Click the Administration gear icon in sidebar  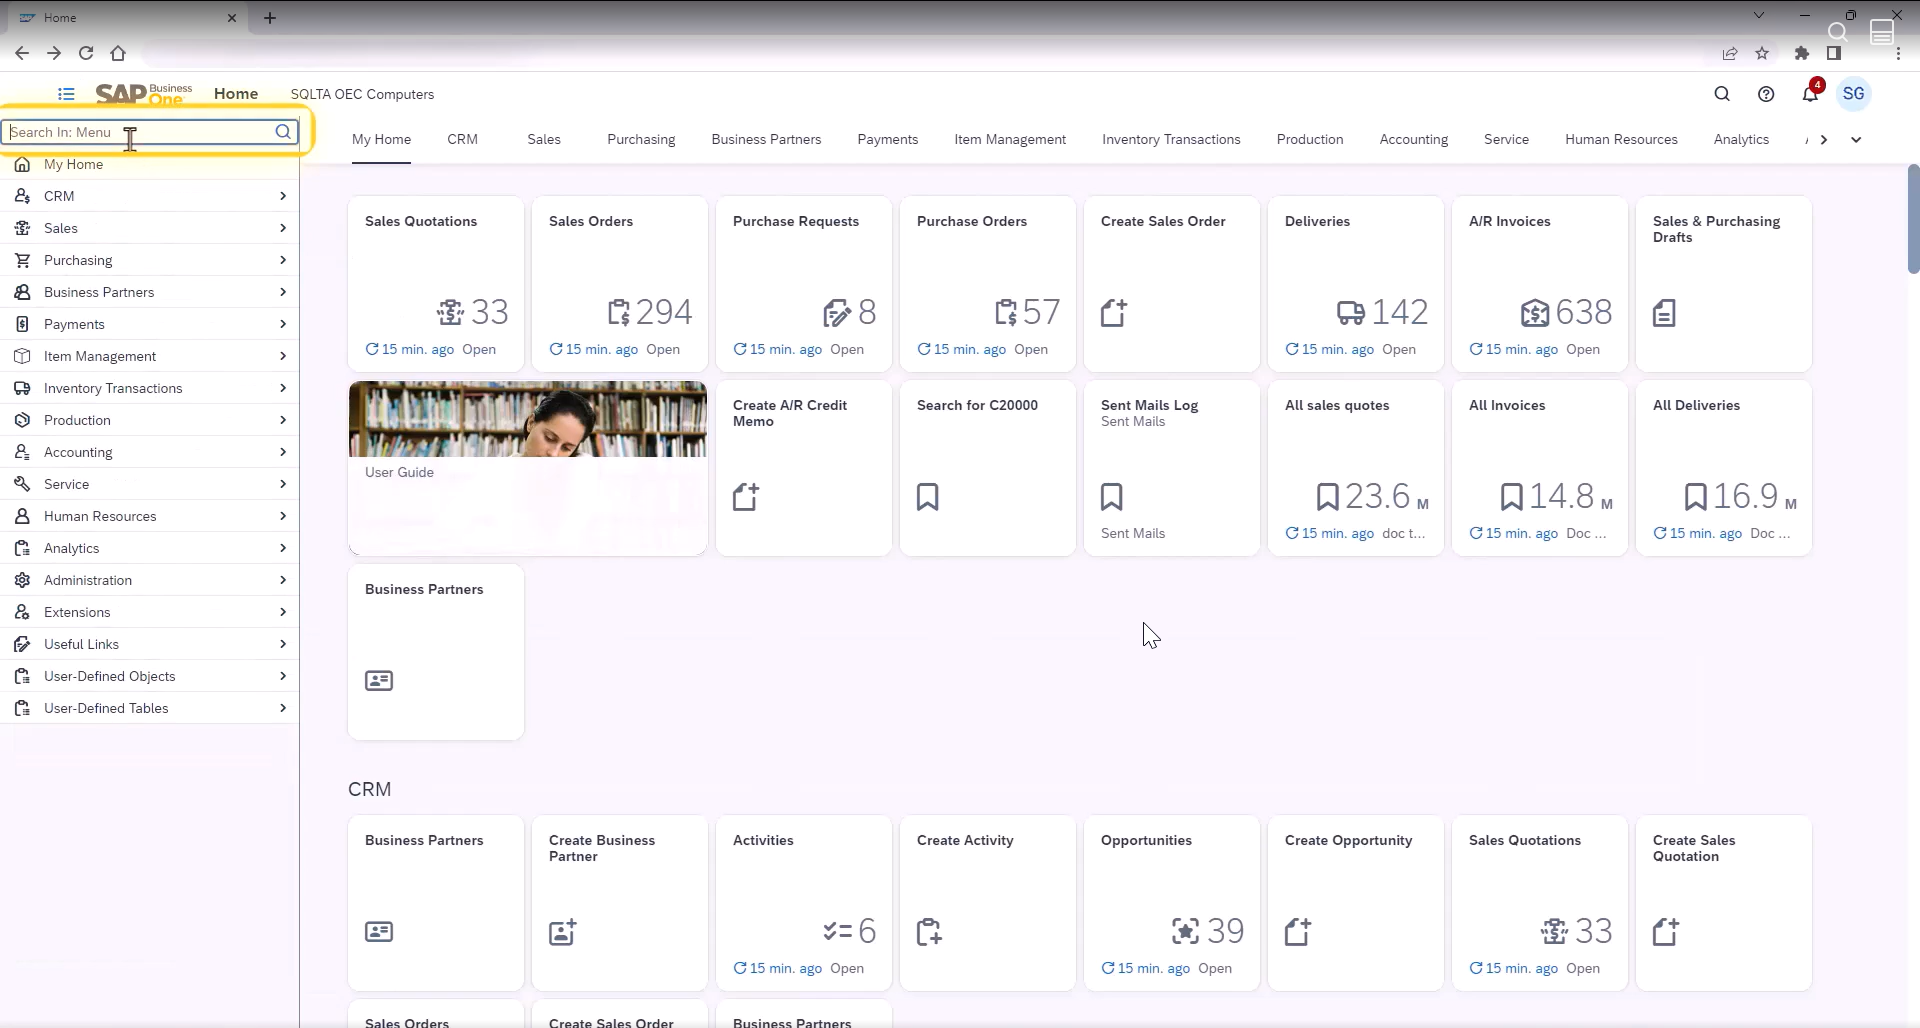22,580
